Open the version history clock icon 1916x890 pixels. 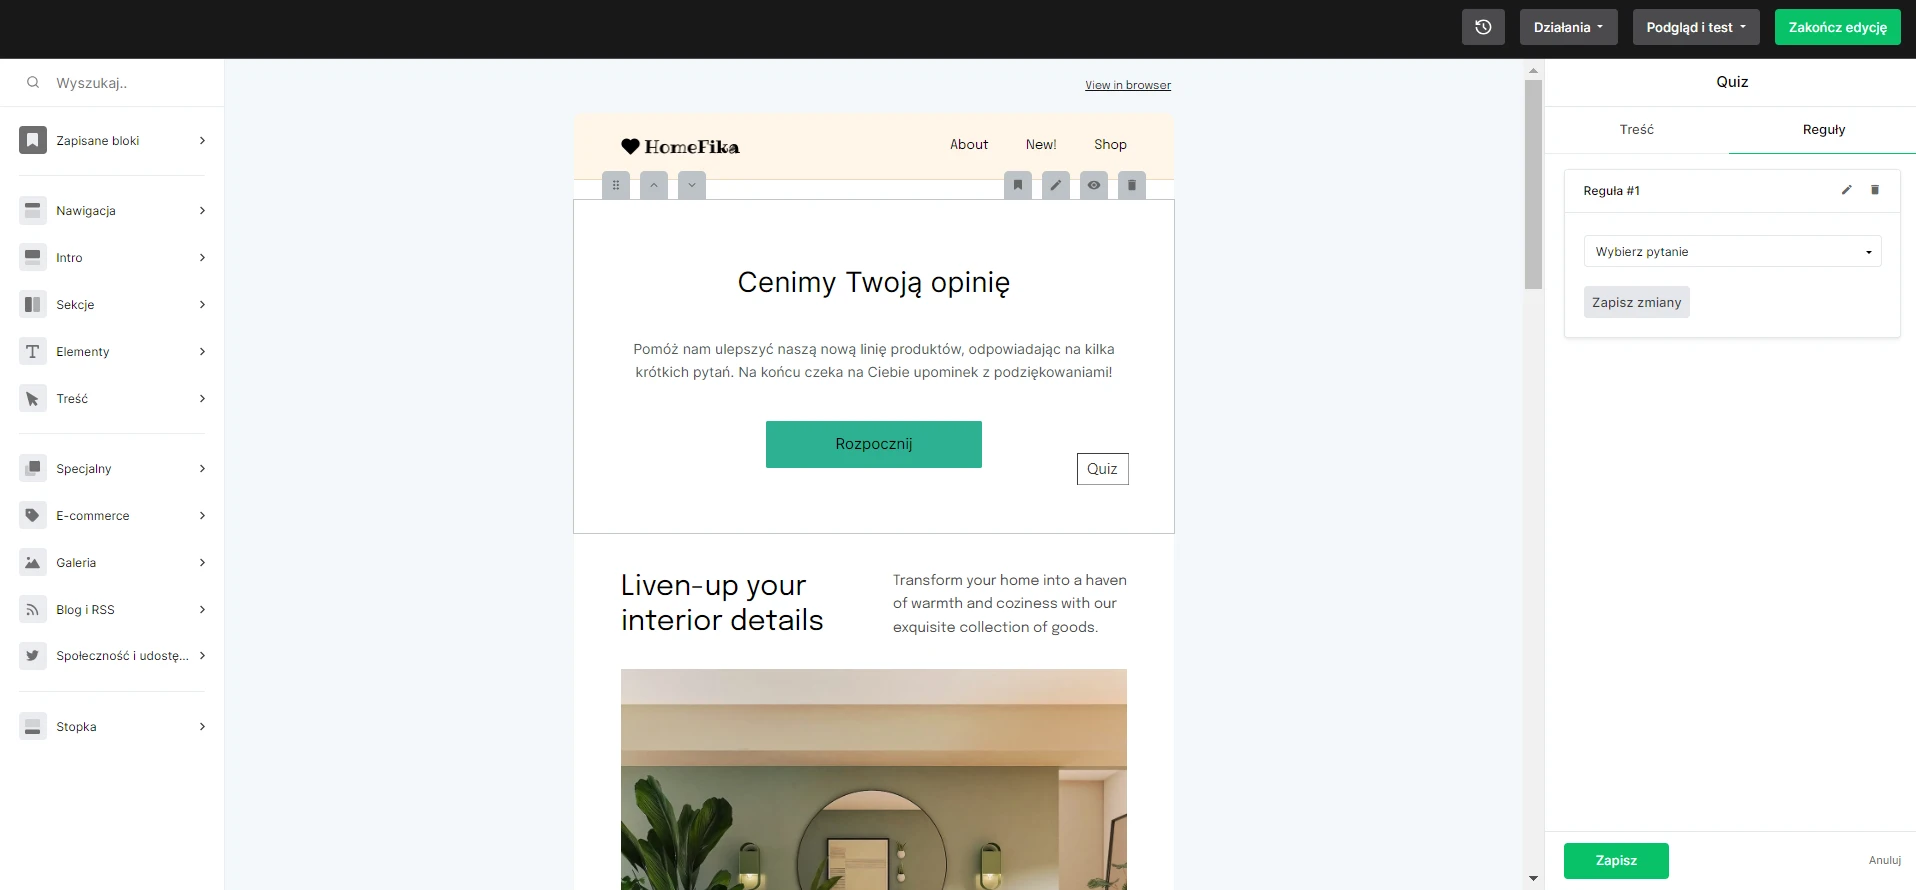pos(1483,27)
